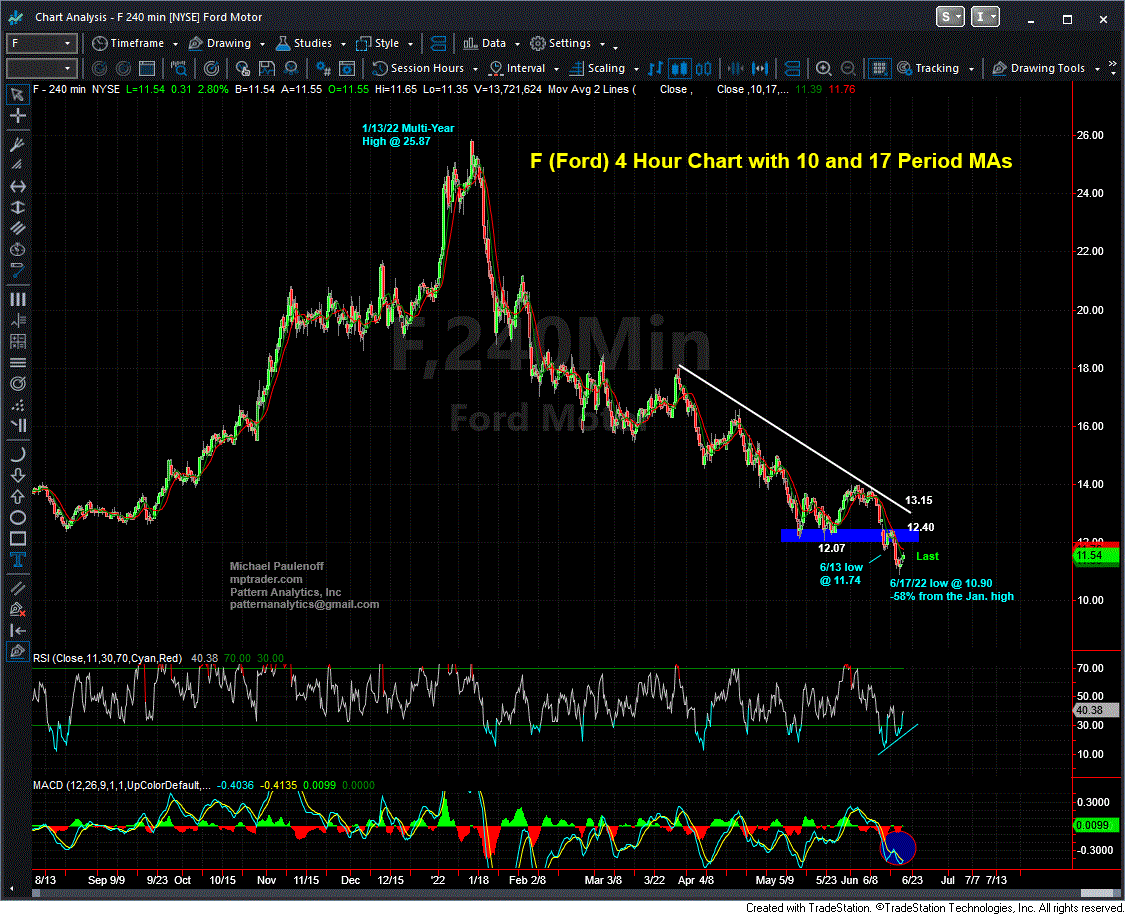1125x914 pixels.
Task: Select the parallel lines channel tool
Action: 17,228
